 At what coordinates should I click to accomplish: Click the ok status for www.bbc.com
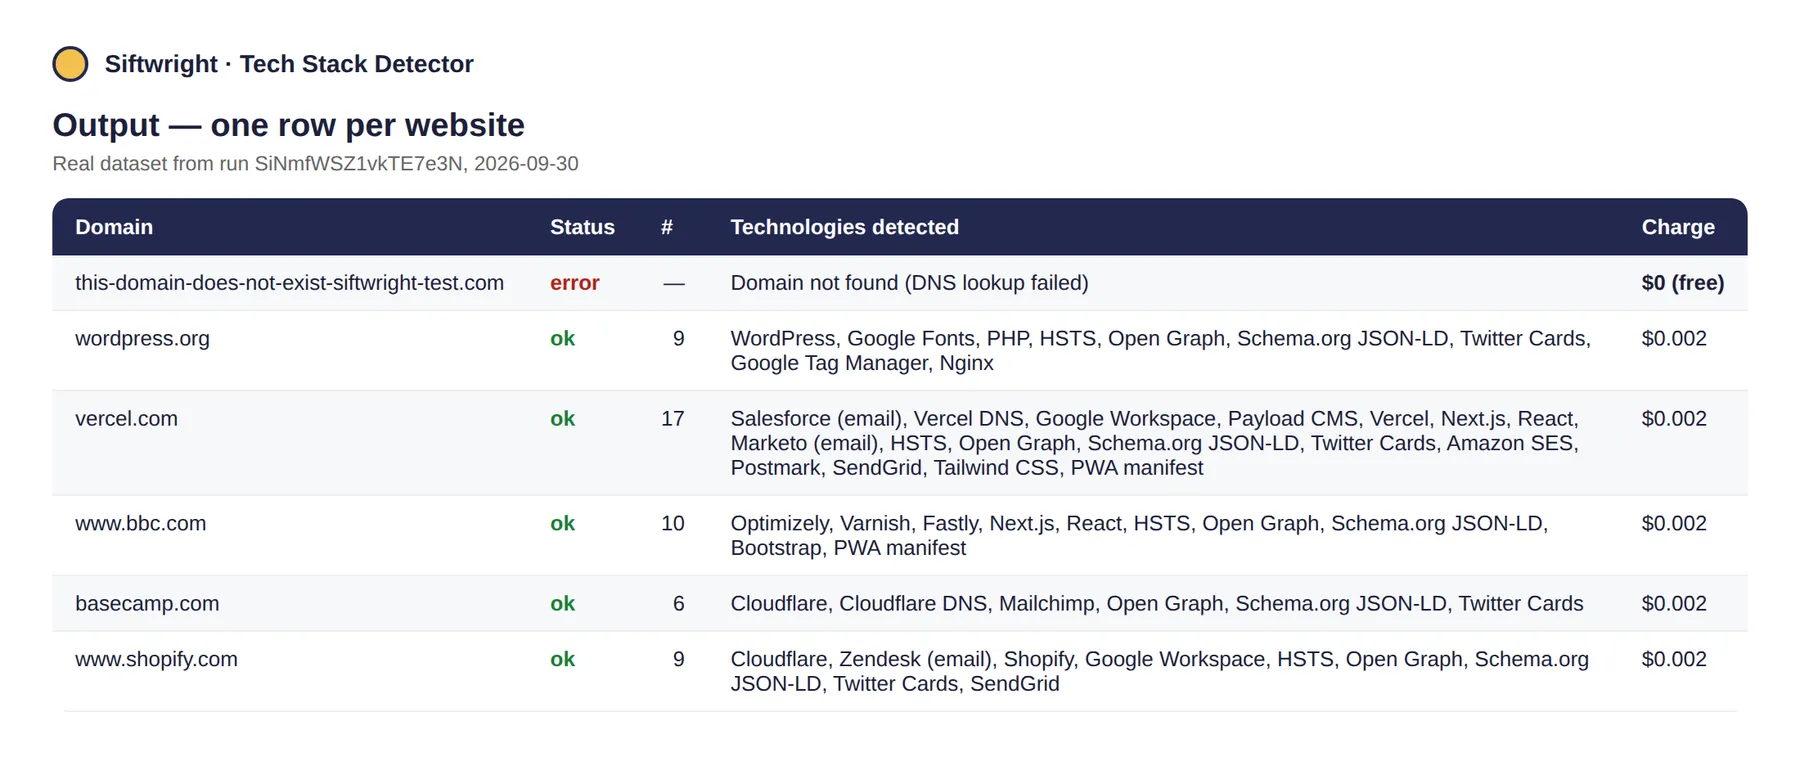point(562,524)
